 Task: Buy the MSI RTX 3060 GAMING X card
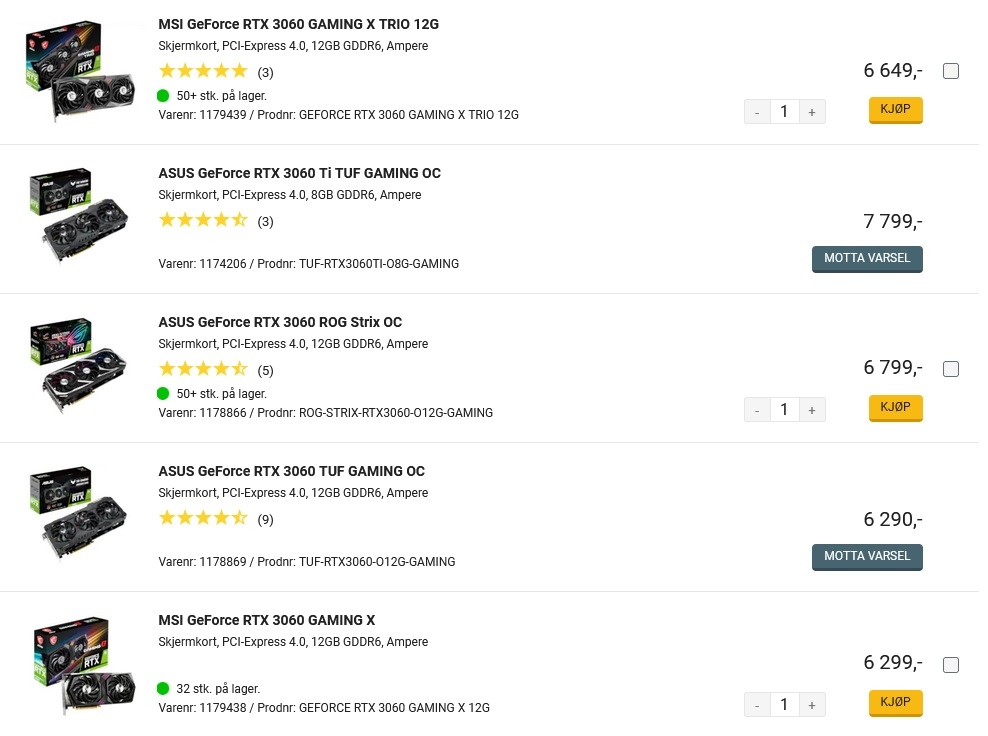pos(895,703)
